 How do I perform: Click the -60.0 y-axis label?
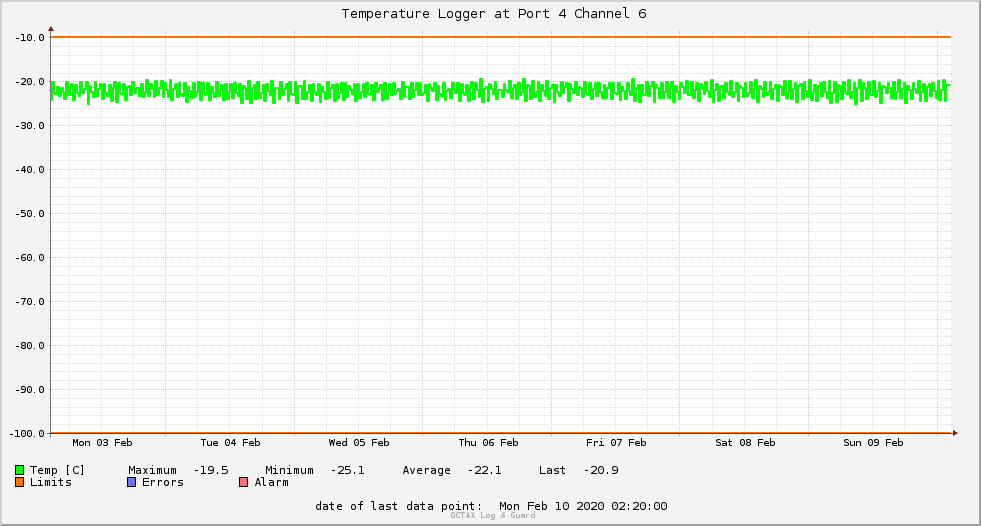(30, 258)
